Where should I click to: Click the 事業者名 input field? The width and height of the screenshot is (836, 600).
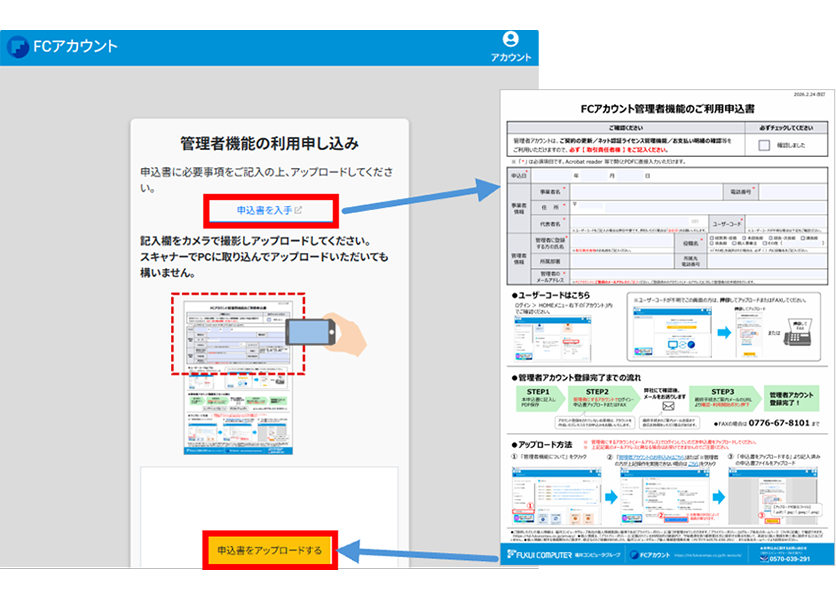click(x=647, y=192)
